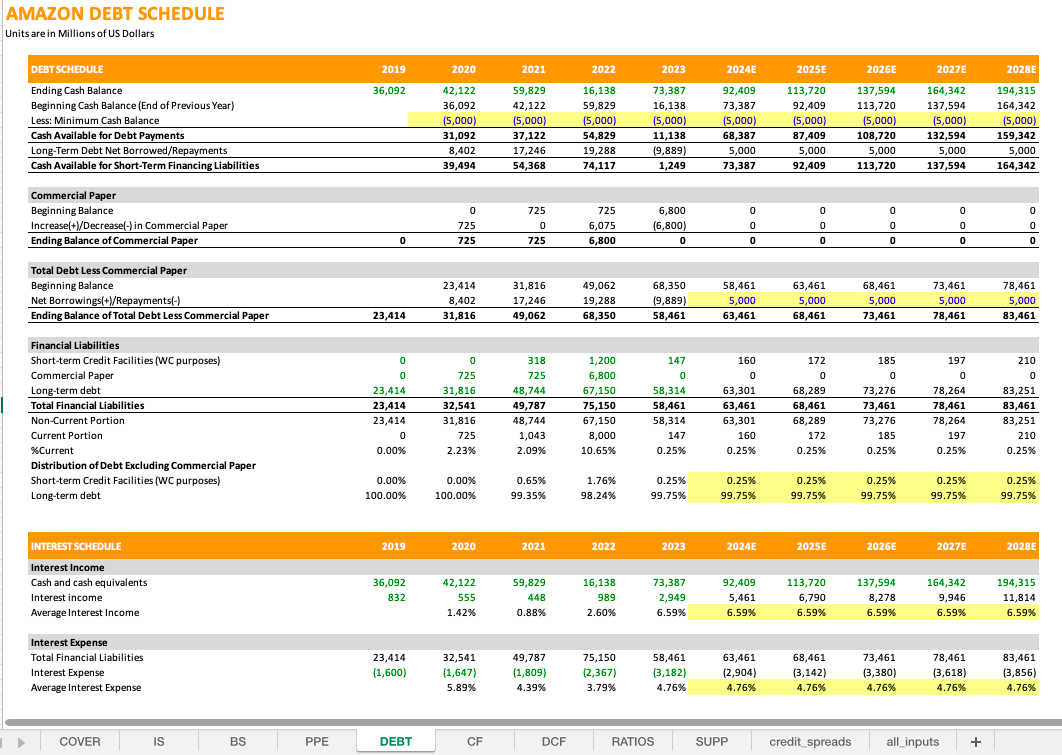Switch to credit_spreads sheet tab
1062x755 pixels.
[810, 741]
